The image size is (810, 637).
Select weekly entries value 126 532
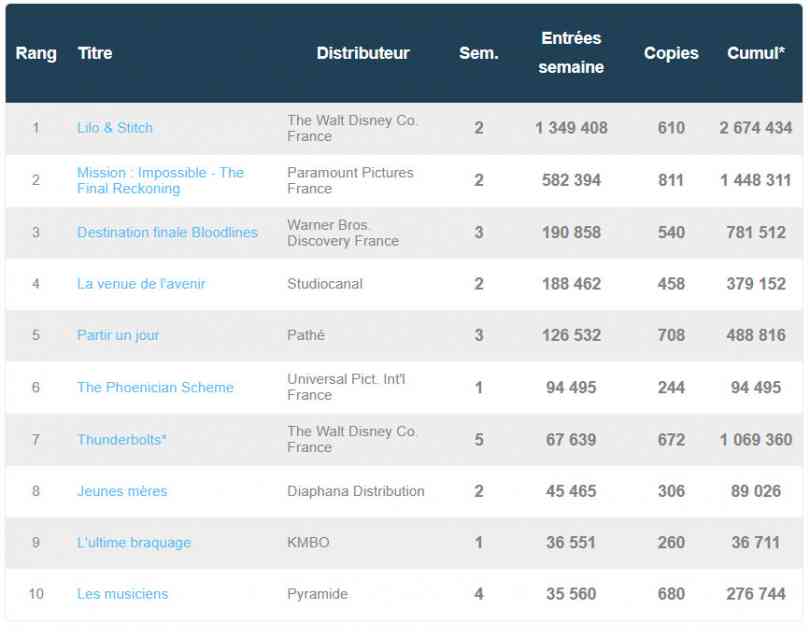pyautogui.click(x=571, y=335)
